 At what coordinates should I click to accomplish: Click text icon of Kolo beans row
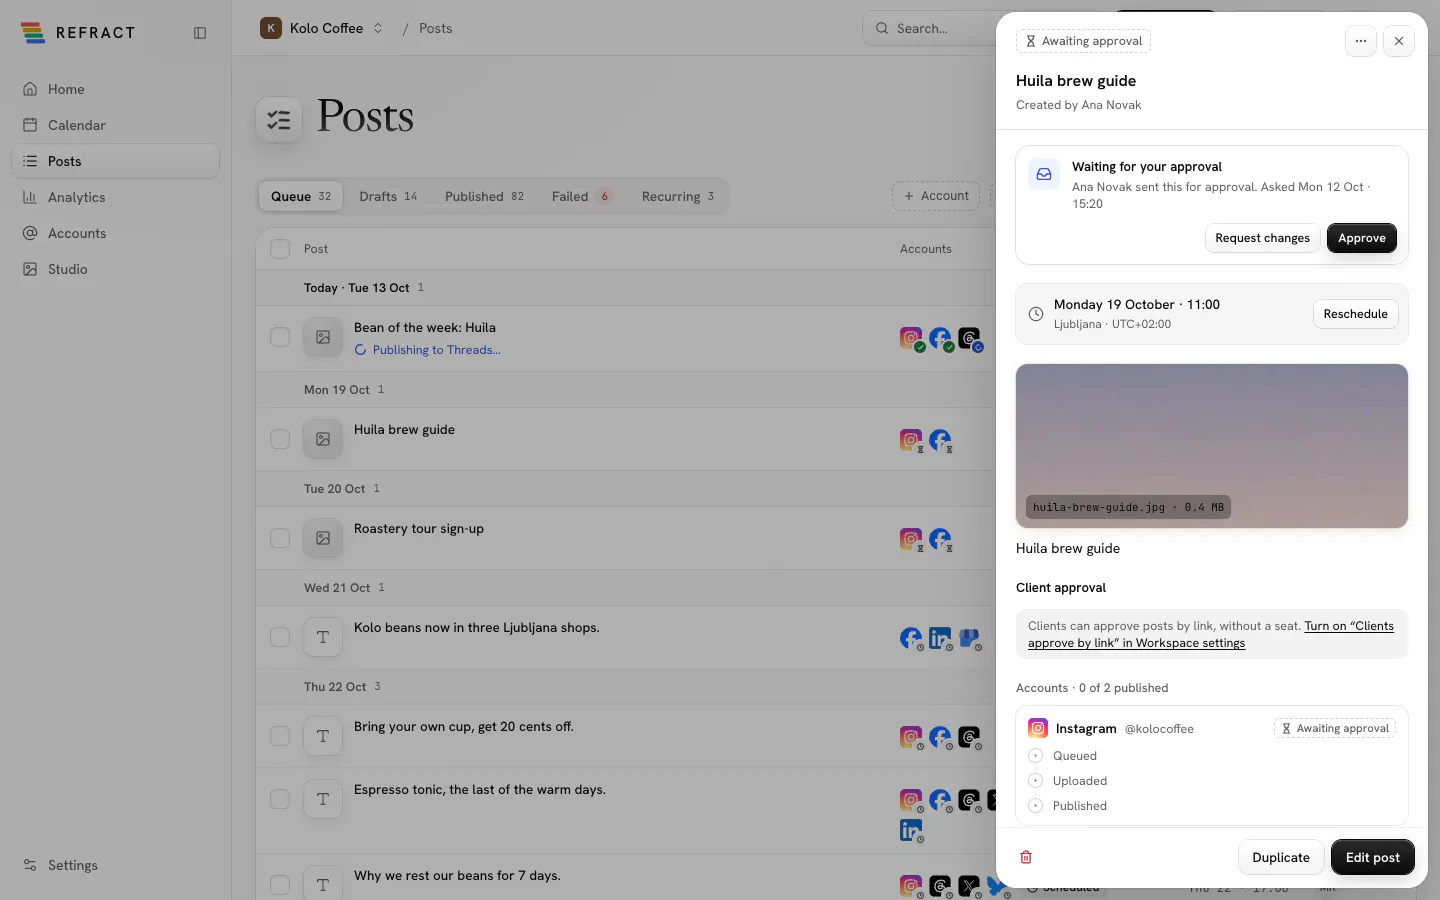click(x=323, y=637)
